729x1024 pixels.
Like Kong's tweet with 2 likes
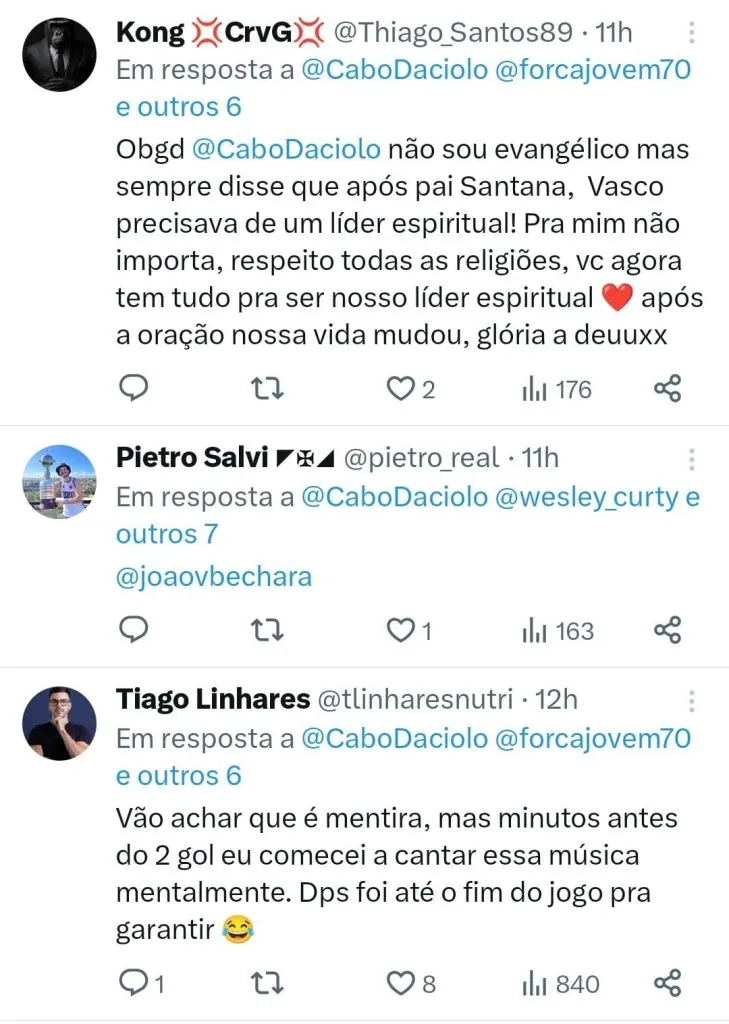[401, 389]
